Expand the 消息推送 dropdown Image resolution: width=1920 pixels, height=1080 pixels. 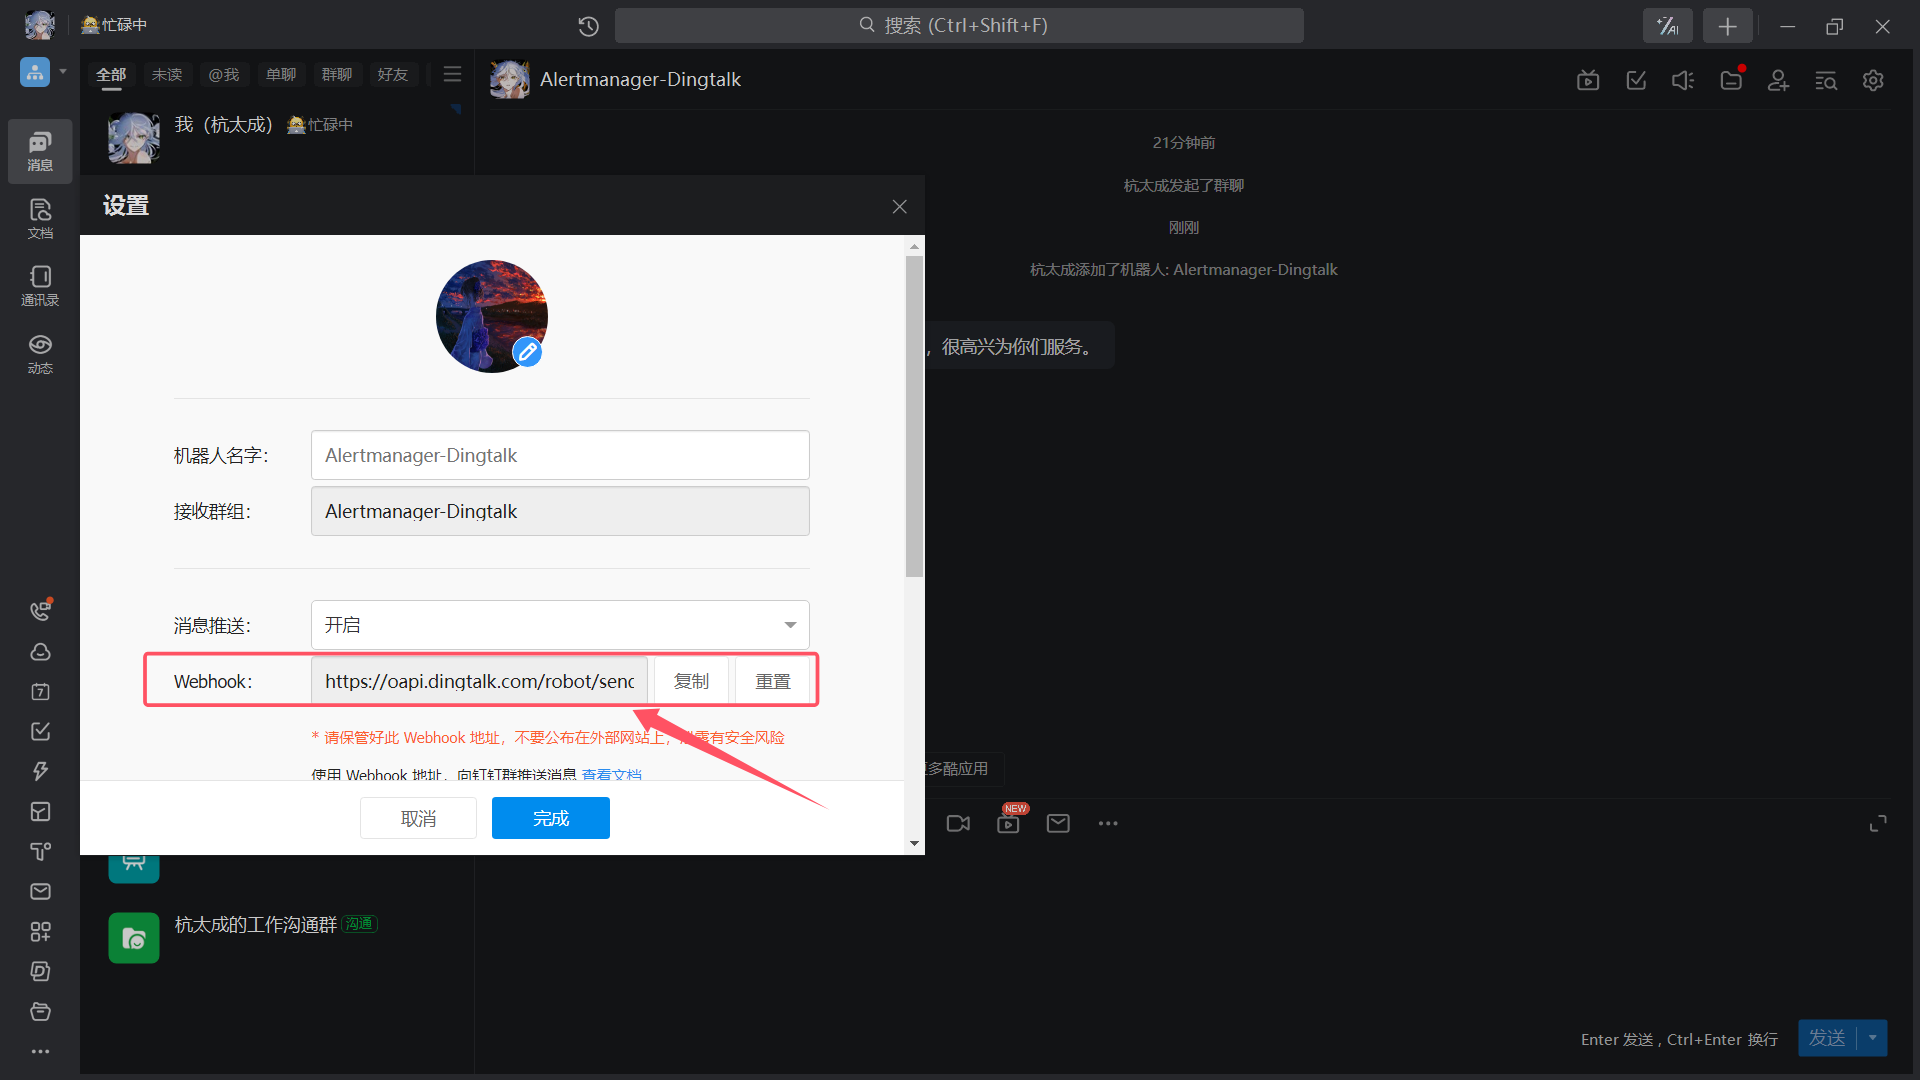(790, 625)
